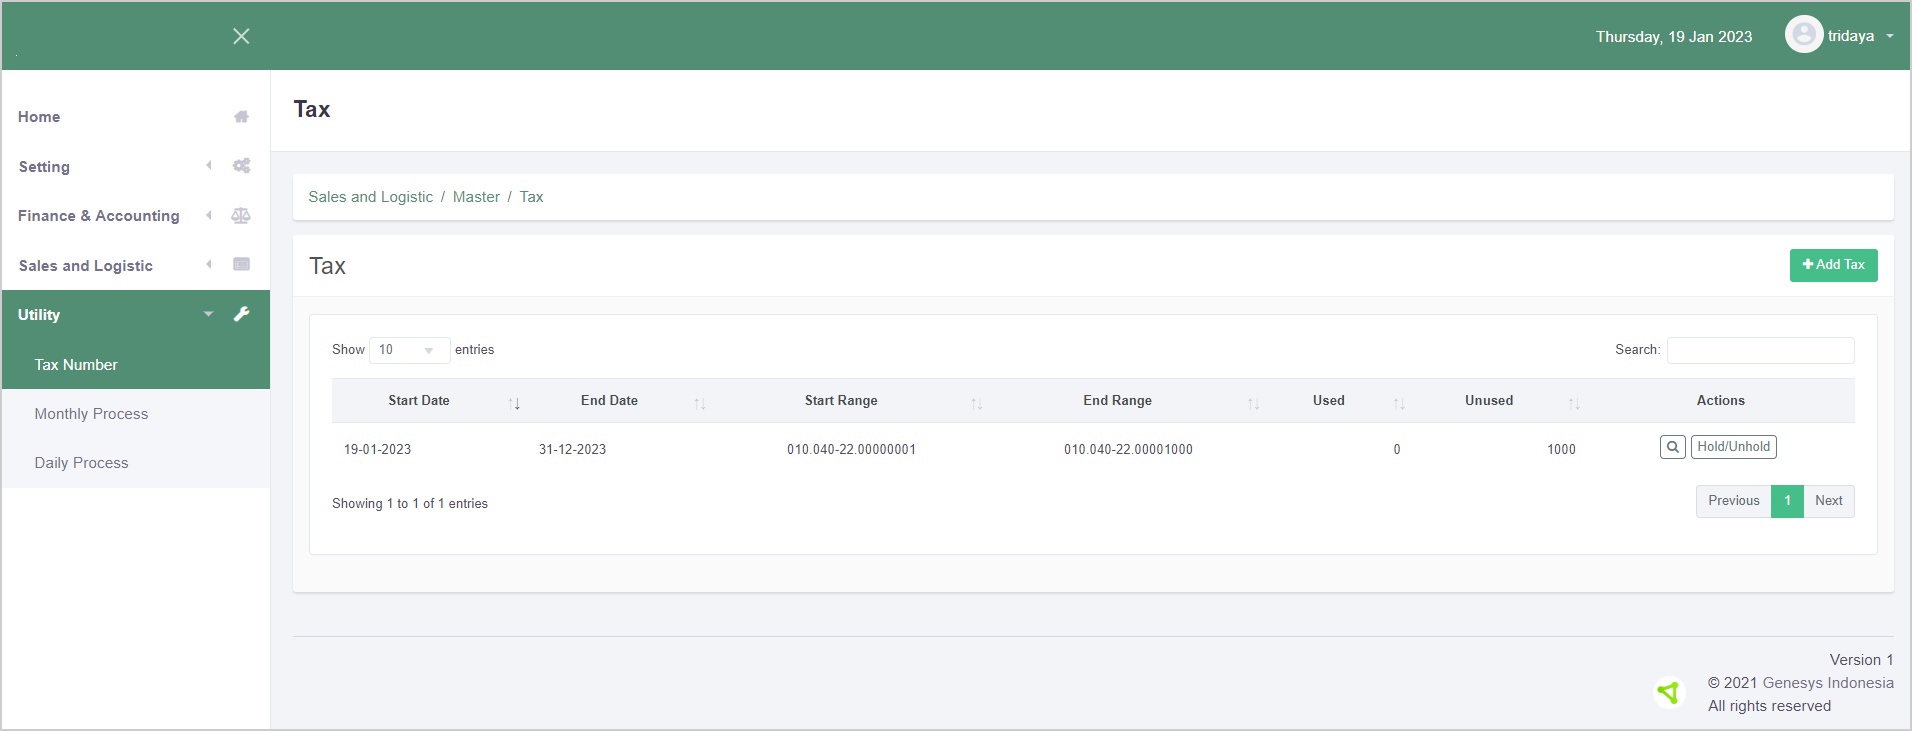This screenshot has height=731, width=1912.
Task: Open the Show entries count dropdown
Action: tap(409, 350)
